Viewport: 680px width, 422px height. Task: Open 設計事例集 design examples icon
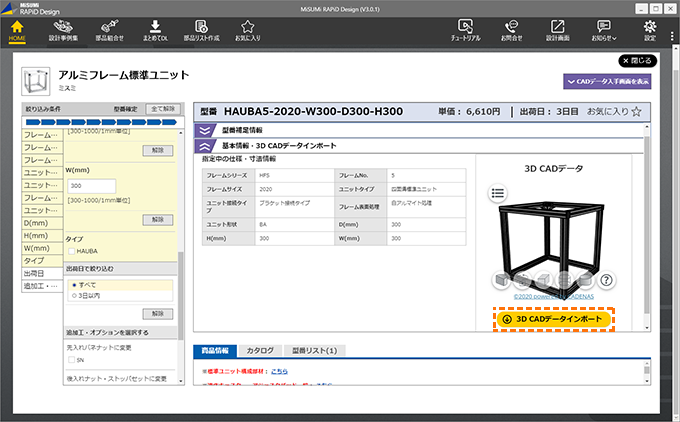tap(64, 30)
